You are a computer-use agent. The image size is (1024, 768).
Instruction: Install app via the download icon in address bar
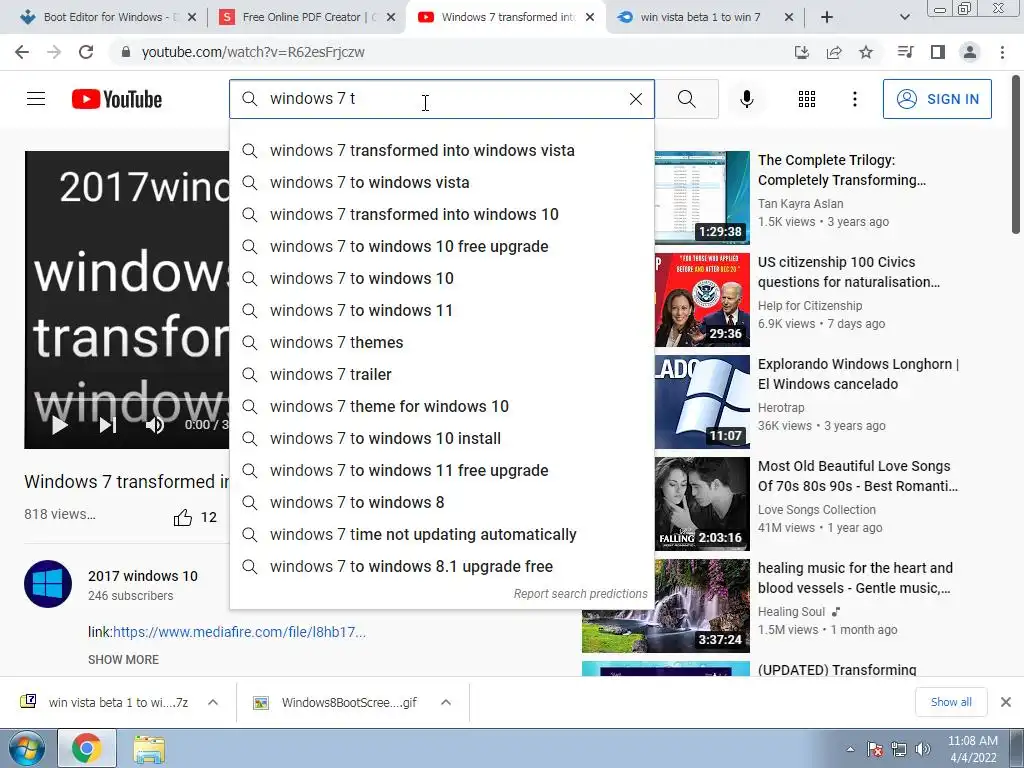(x=801, y=52)
